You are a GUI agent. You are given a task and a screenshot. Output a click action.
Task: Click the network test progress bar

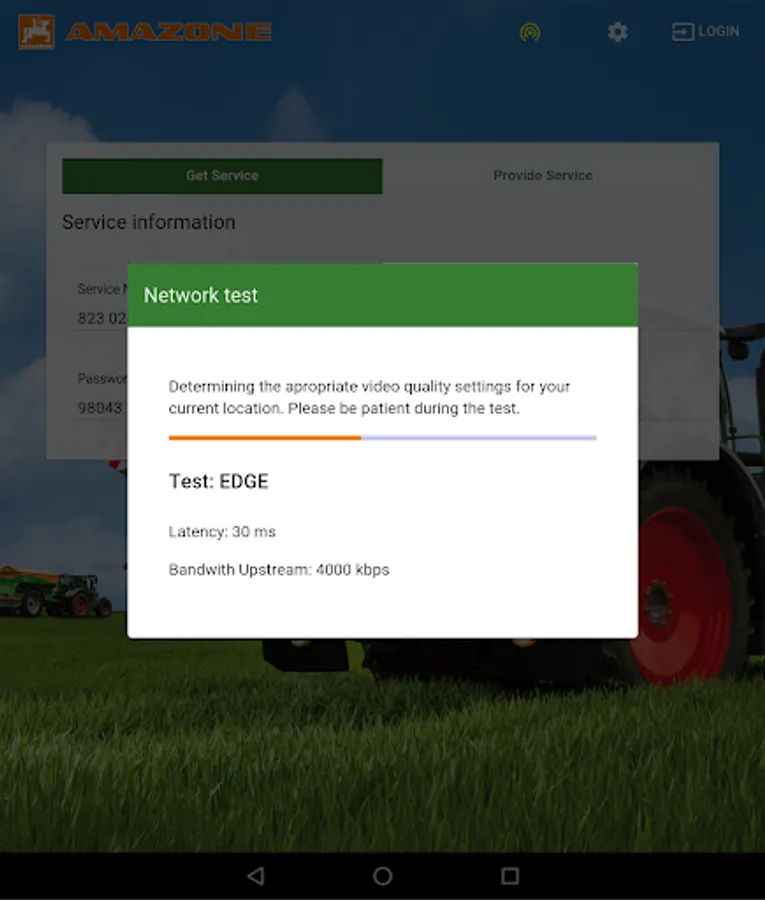coord(383,438)
